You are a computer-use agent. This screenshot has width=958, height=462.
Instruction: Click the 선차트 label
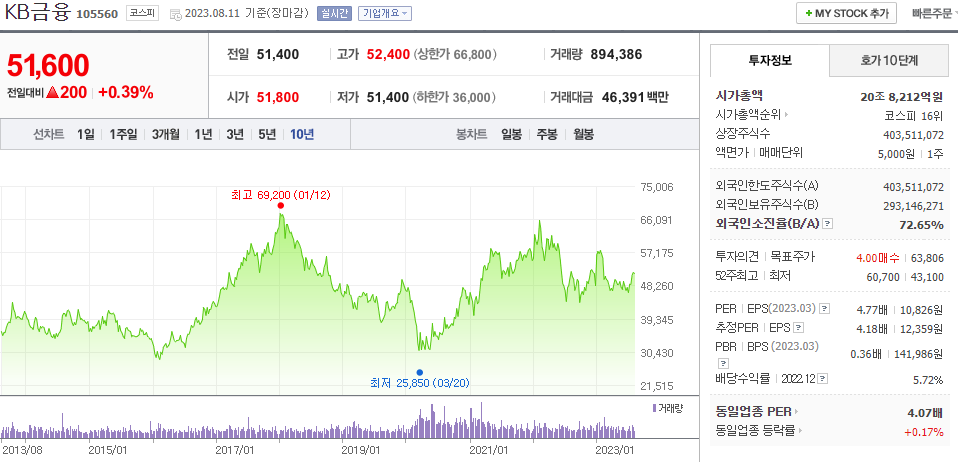click(48, 134)
